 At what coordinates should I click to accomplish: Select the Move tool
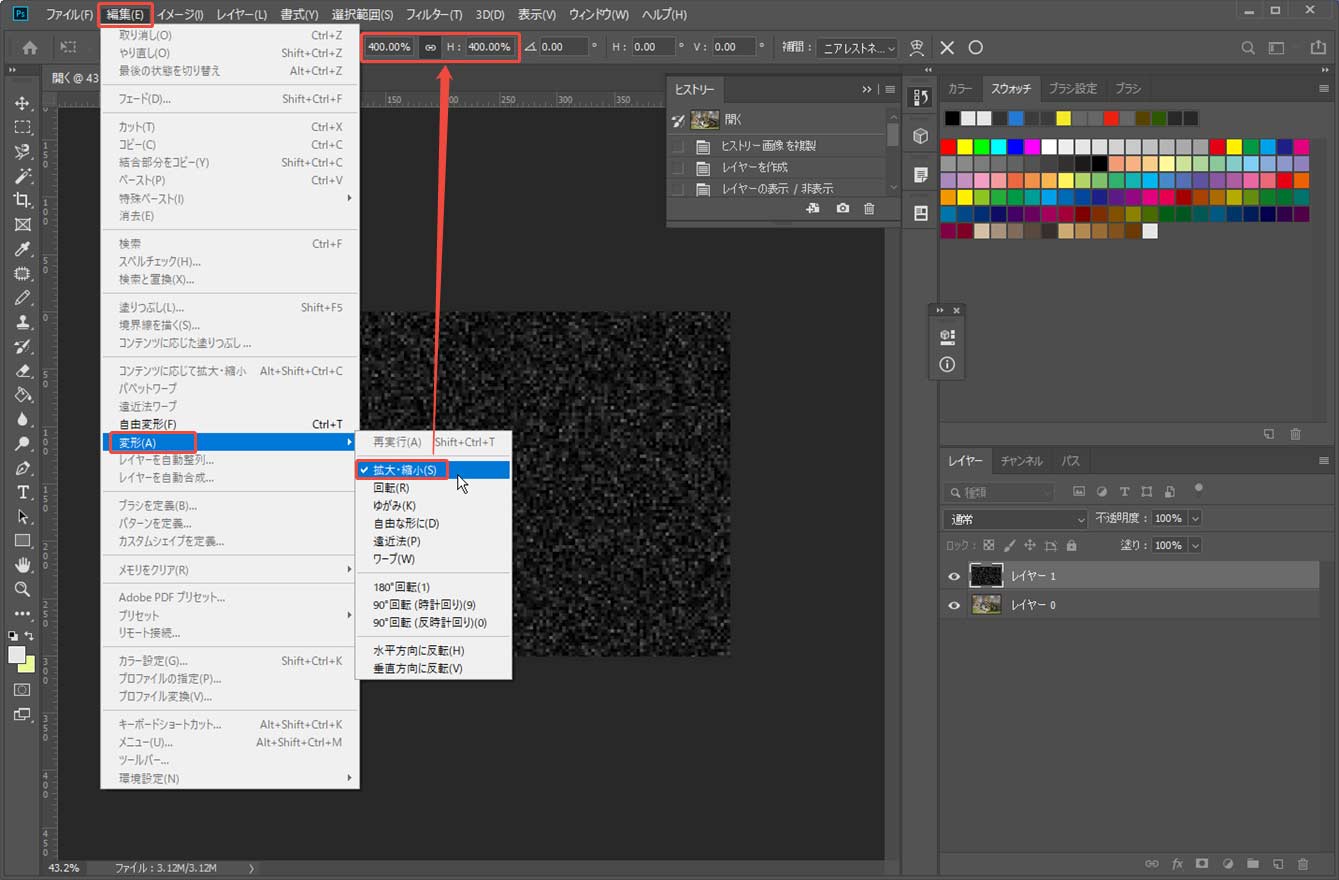pyautogui.click(x=22, y=104)
